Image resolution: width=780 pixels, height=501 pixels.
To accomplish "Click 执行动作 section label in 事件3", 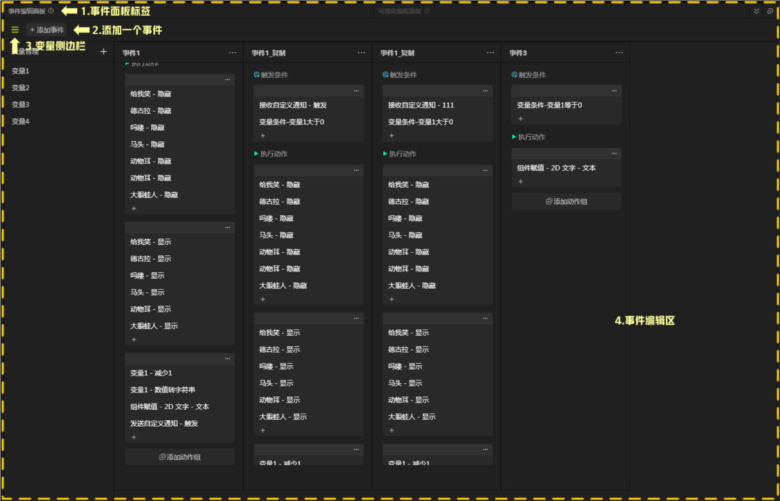I will click(532, 137).
